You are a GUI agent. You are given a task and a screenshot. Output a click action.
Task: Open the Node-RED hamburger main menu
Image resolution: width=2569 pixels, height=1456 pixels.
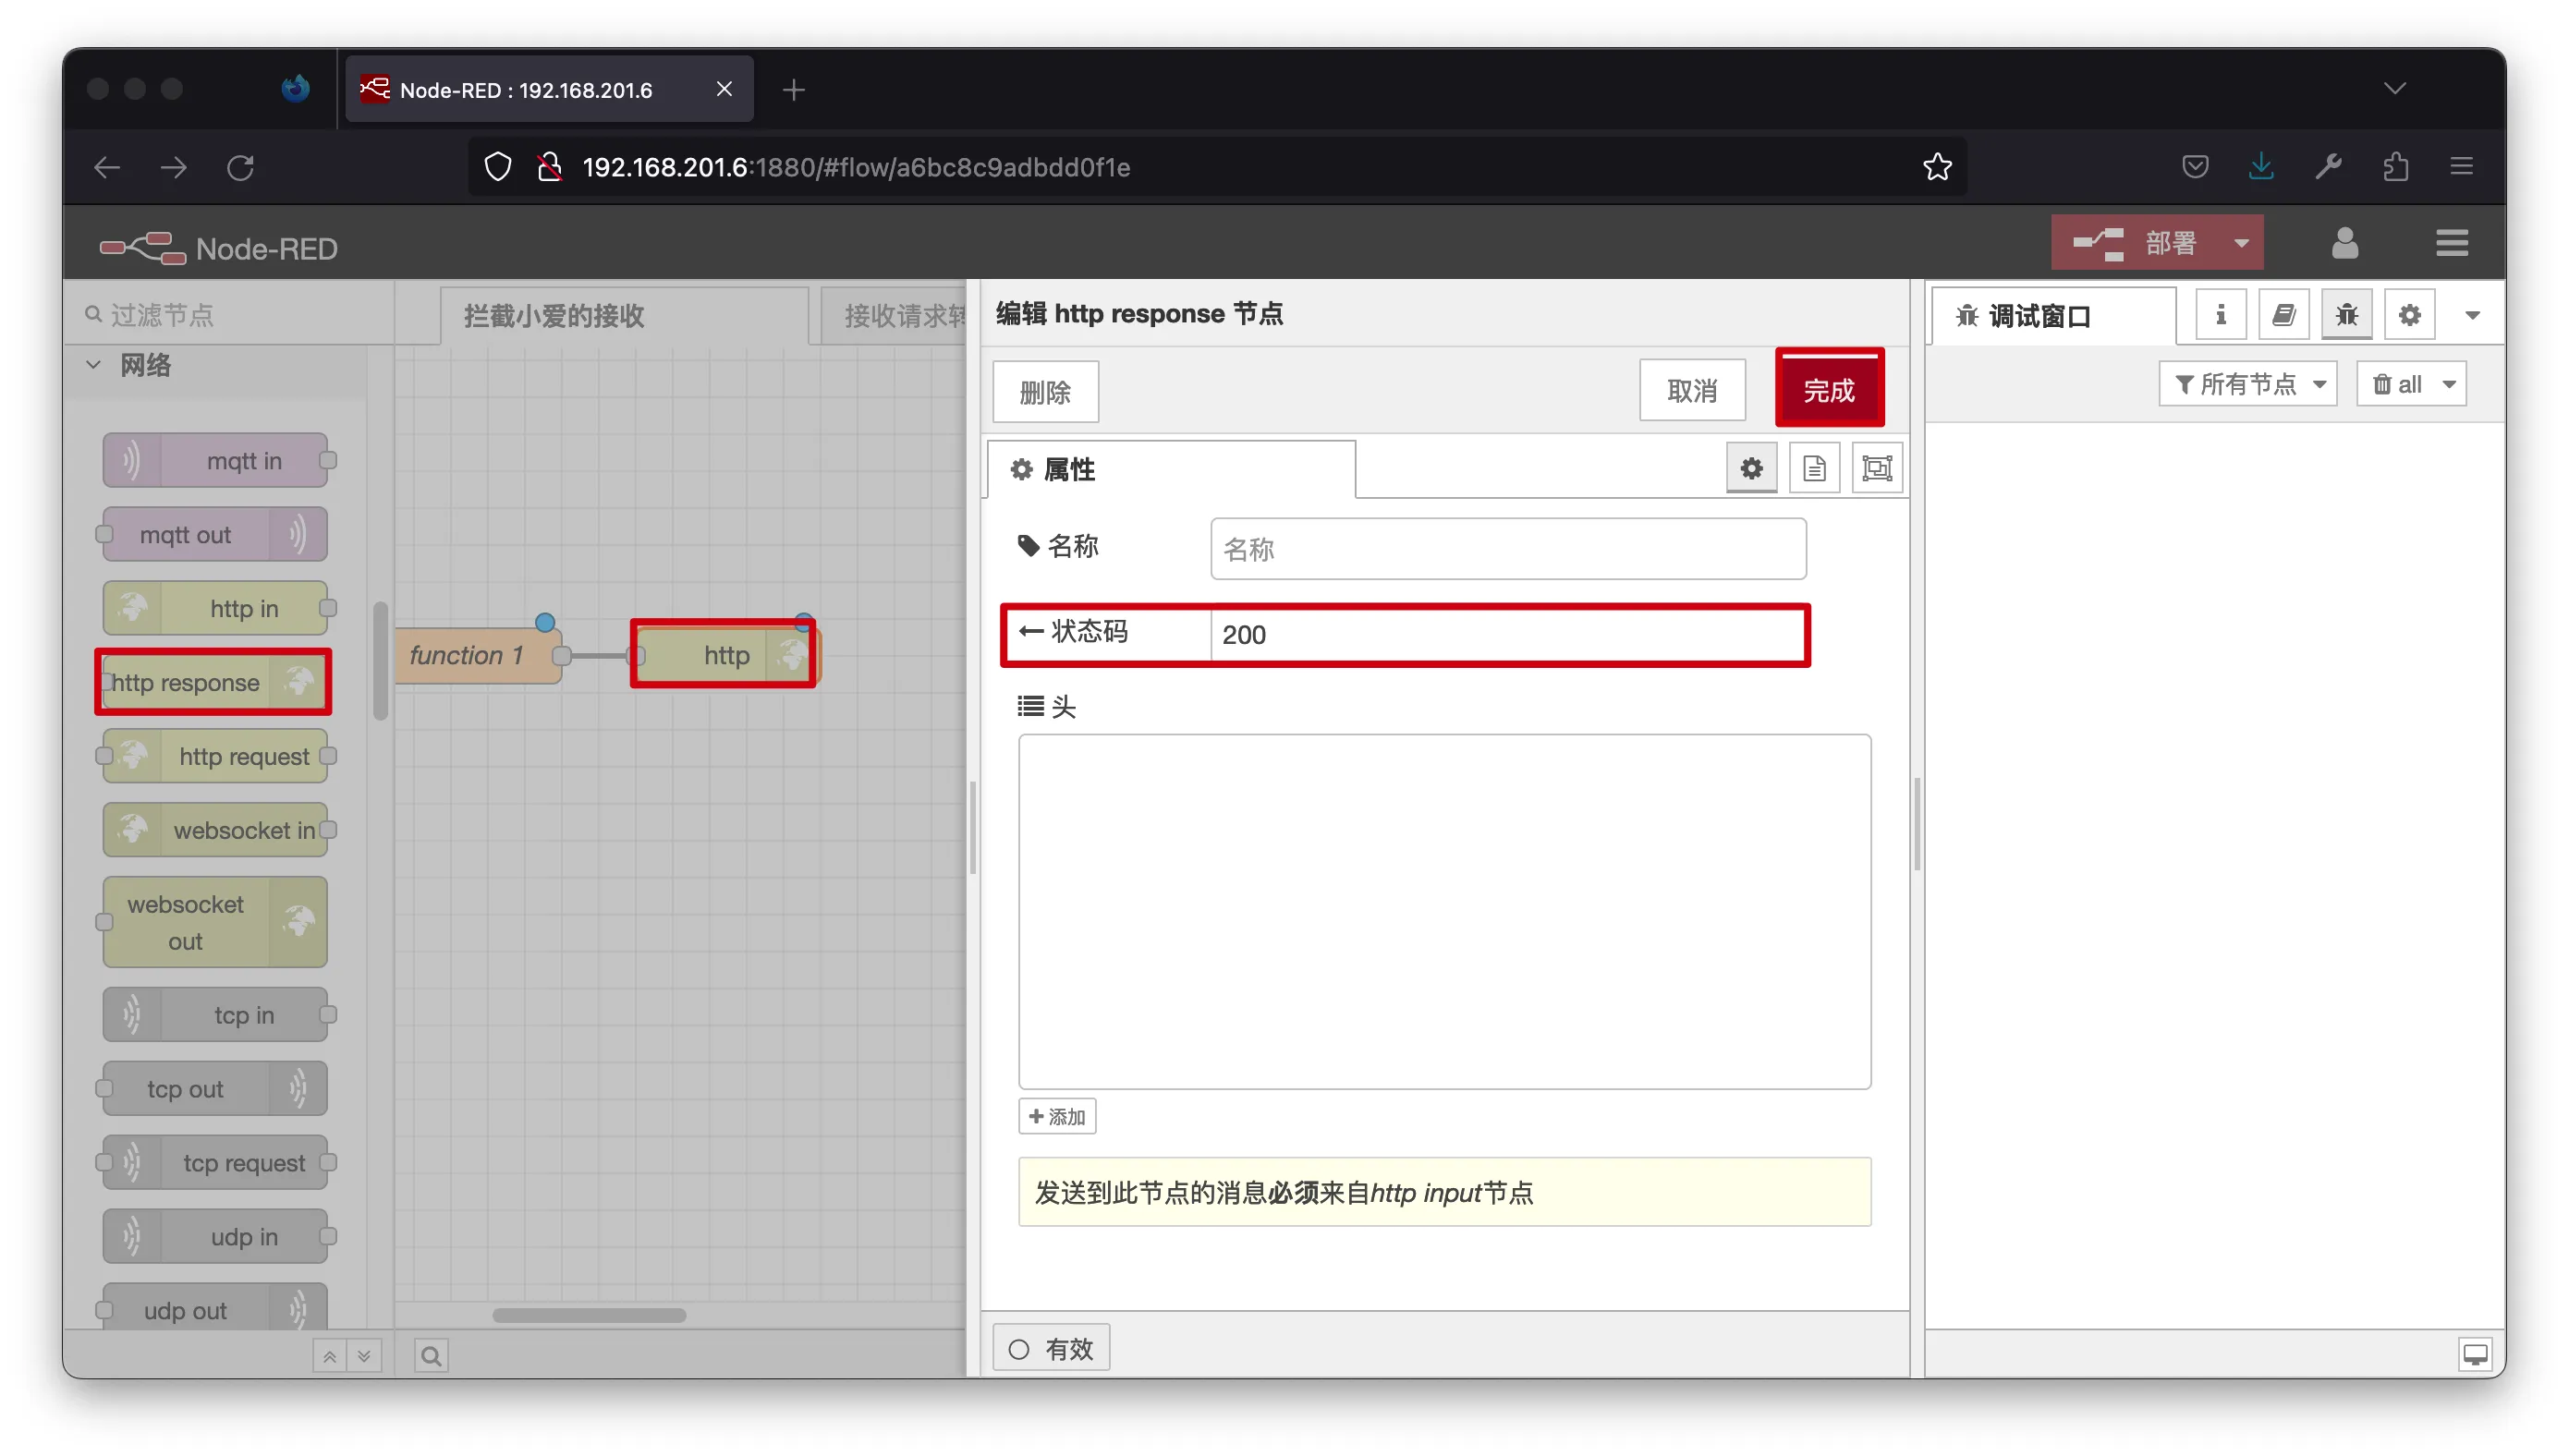(2451, 243)
